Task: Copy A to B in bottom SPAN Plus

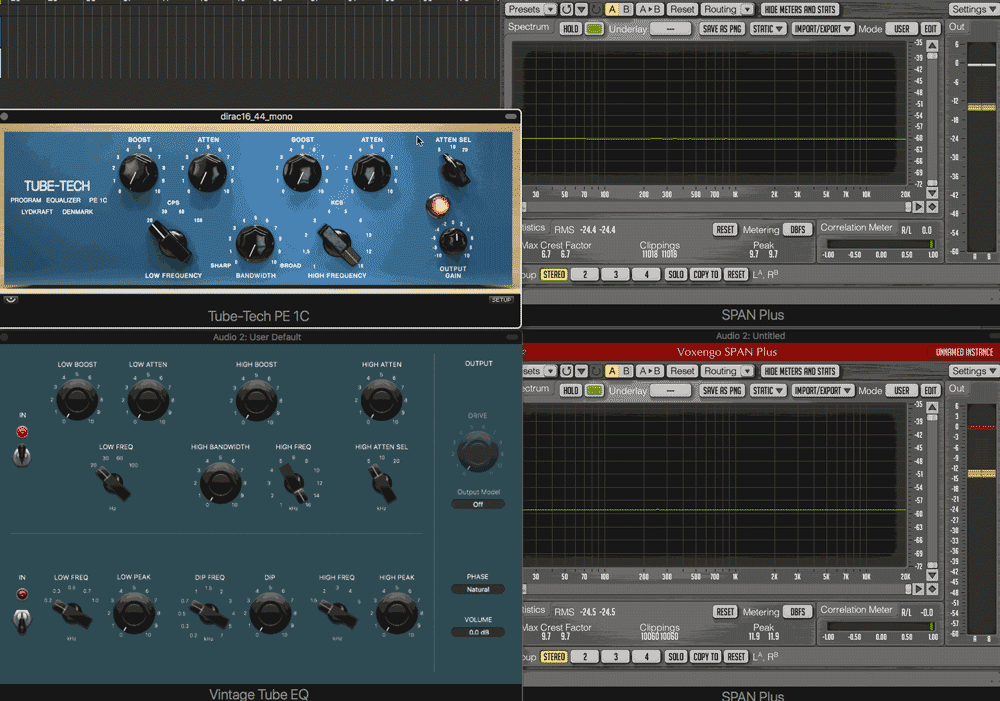Action: coord(650,371)
